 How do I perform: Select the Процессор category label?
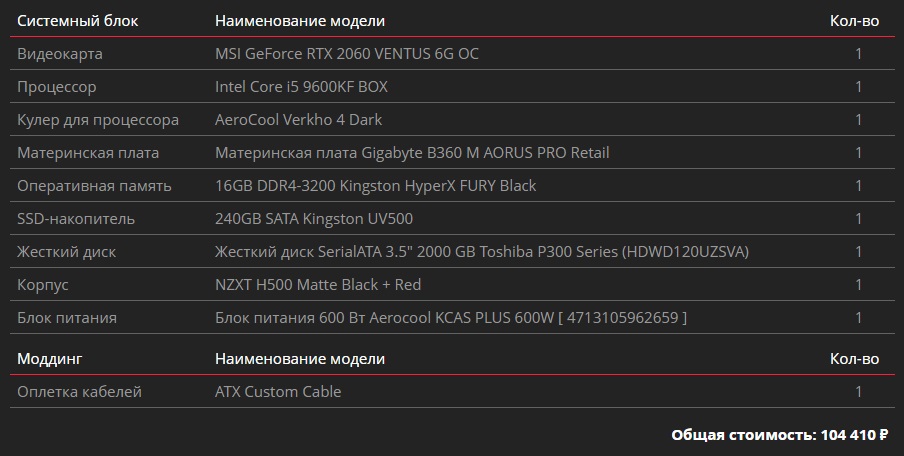coord(57,87)
